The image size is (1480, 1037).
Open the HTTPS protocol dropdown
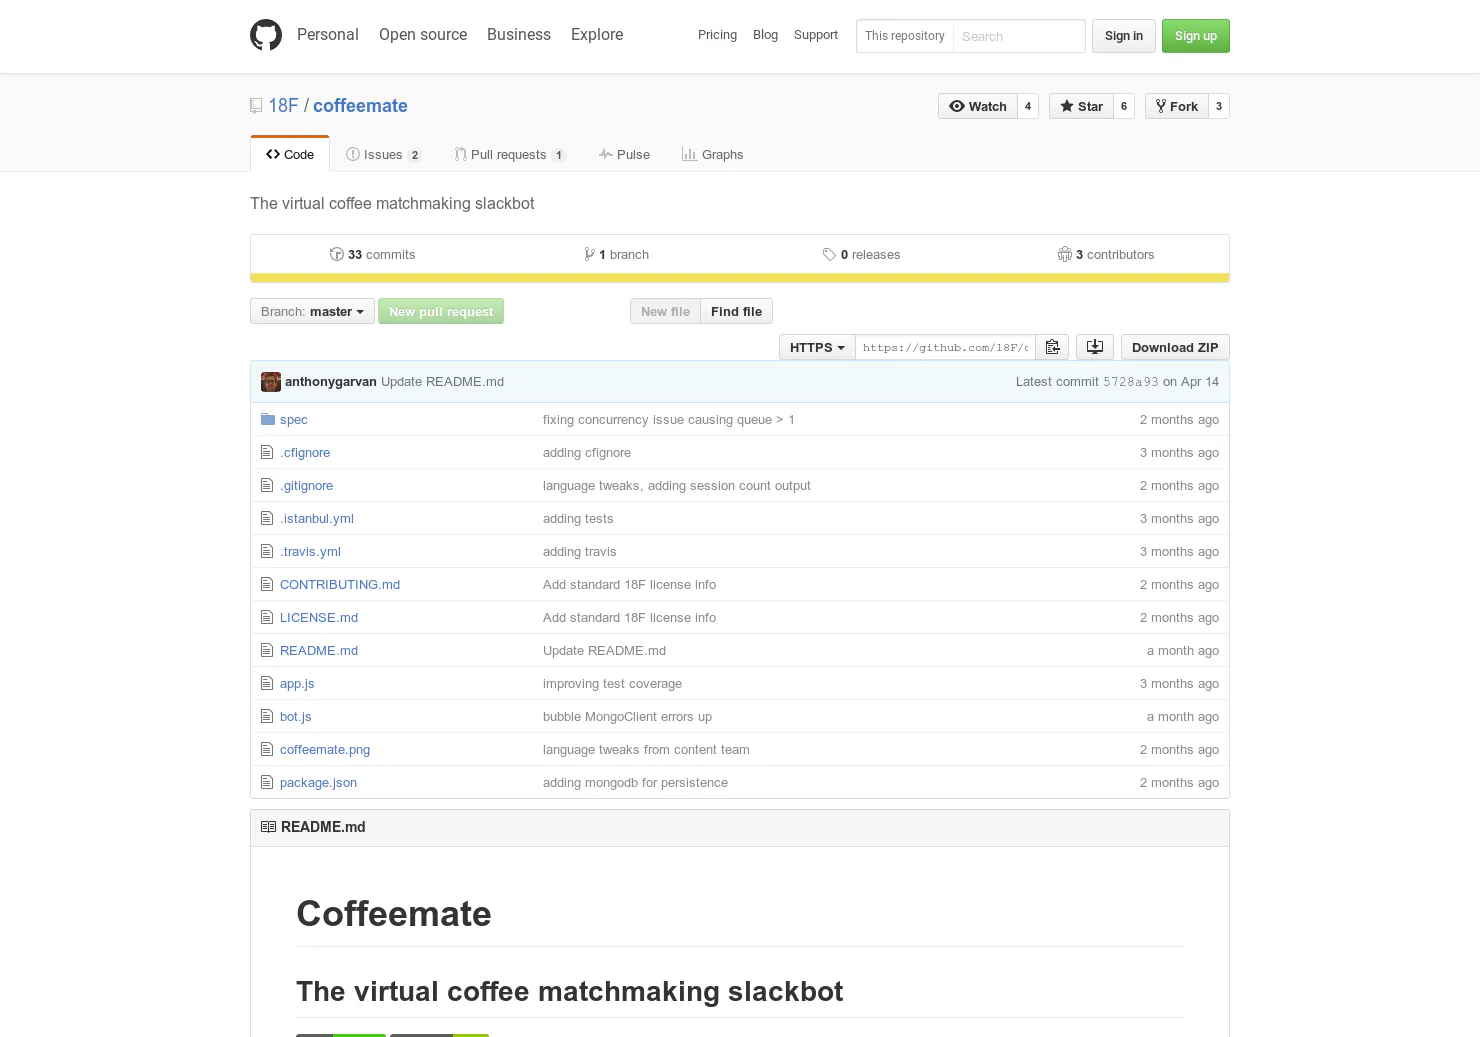click(x=817, y=347)
